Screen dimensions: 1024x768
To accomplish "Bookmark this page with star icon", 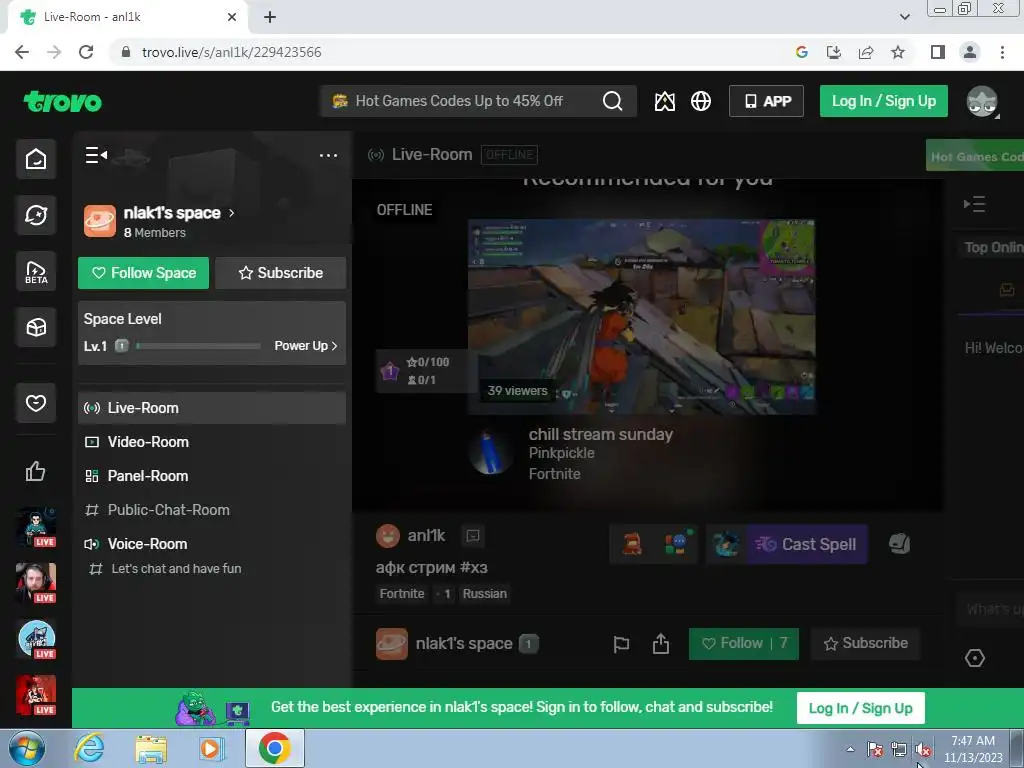I will click(898, 52).
